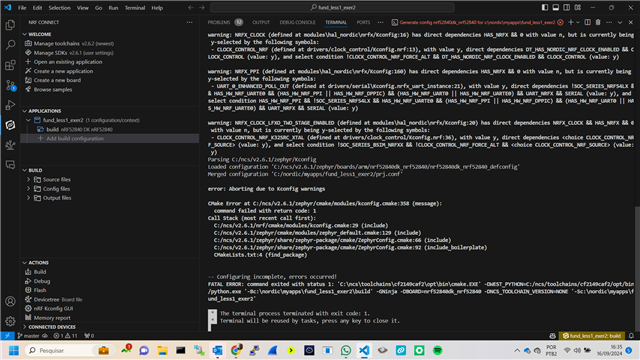Screen dimensions: 640x360
Task: Click Manage SDKs link
Action: point(51,53)
